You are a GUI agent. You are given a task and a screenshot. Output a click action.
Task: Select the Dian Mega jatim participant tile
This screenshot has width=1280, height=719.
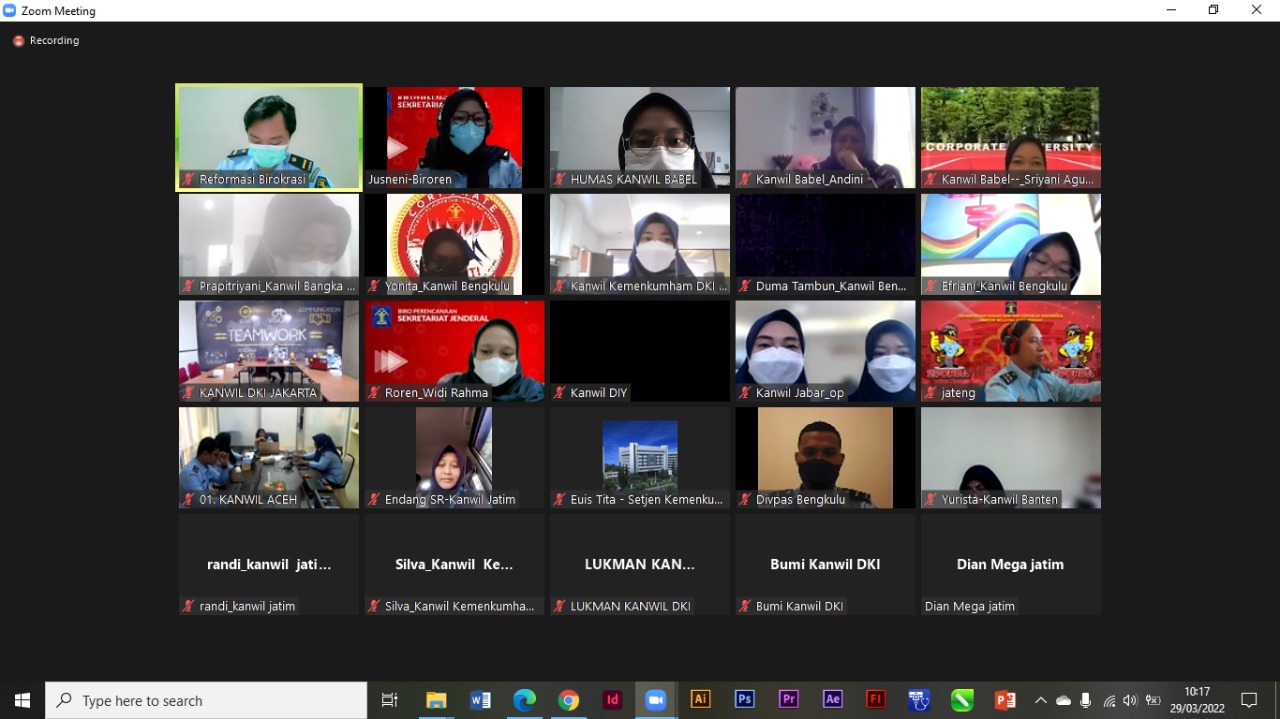1010,564
